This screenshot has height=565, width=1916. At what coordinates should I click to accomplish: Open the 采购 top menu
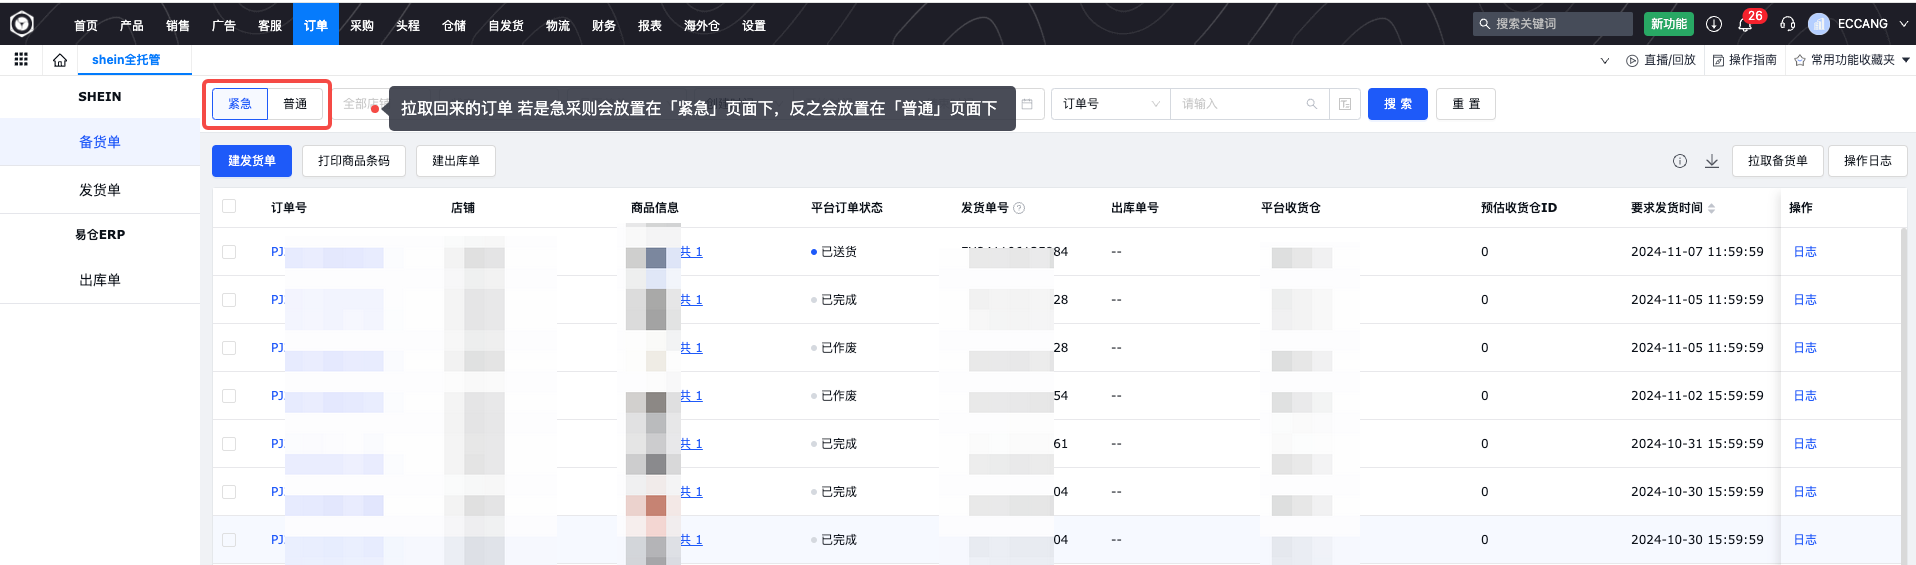click(362, 26)
